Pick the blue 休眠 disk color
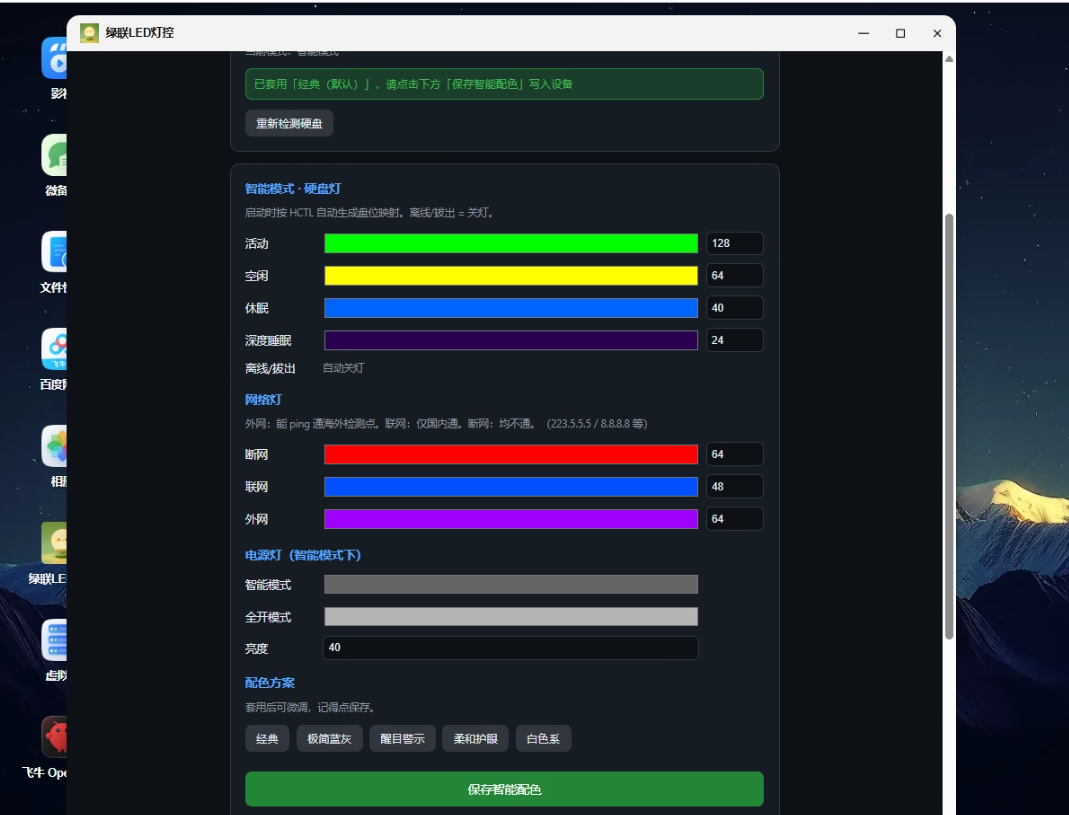The image size is (1069, 815). click(x=511, y=308)
